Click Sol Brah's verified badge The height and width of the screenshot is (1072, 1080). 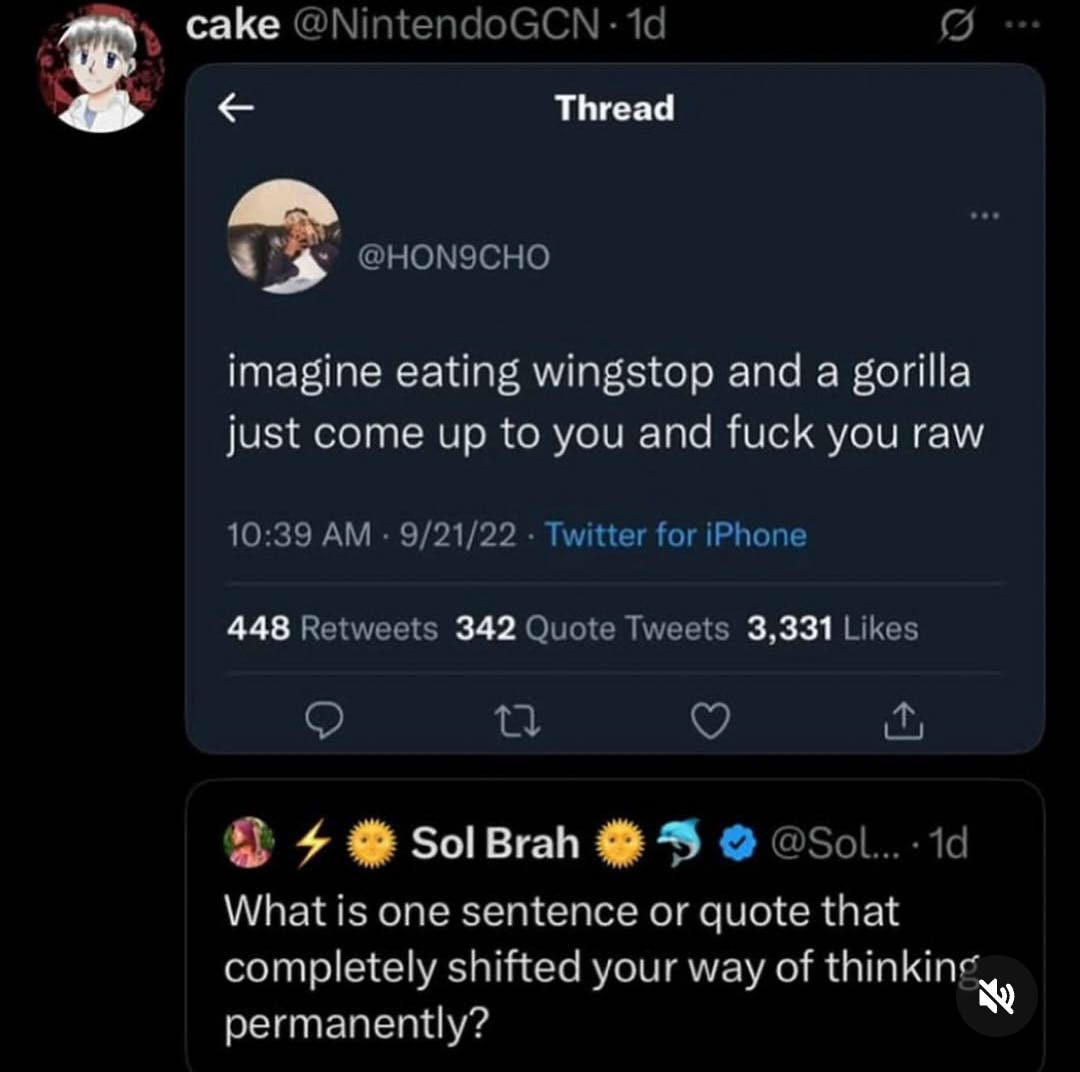[x=738, y=845]
